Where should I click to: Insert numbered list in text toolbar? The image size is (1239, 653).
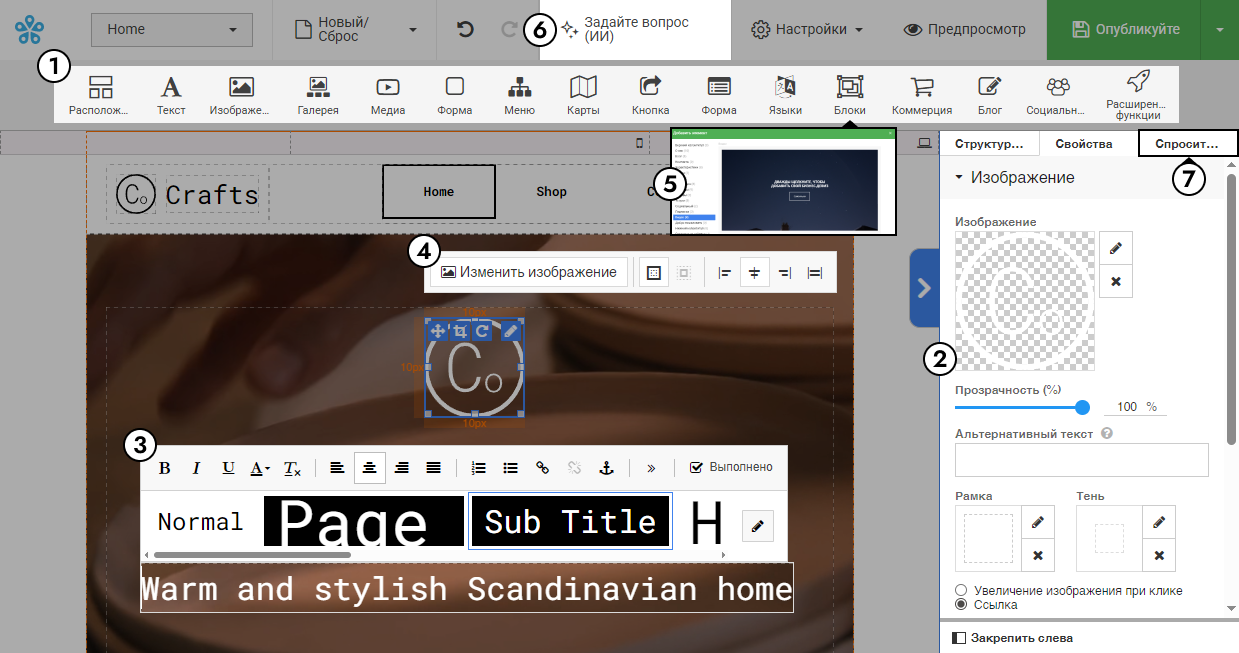pyautogui.click(x=478, y=467)
